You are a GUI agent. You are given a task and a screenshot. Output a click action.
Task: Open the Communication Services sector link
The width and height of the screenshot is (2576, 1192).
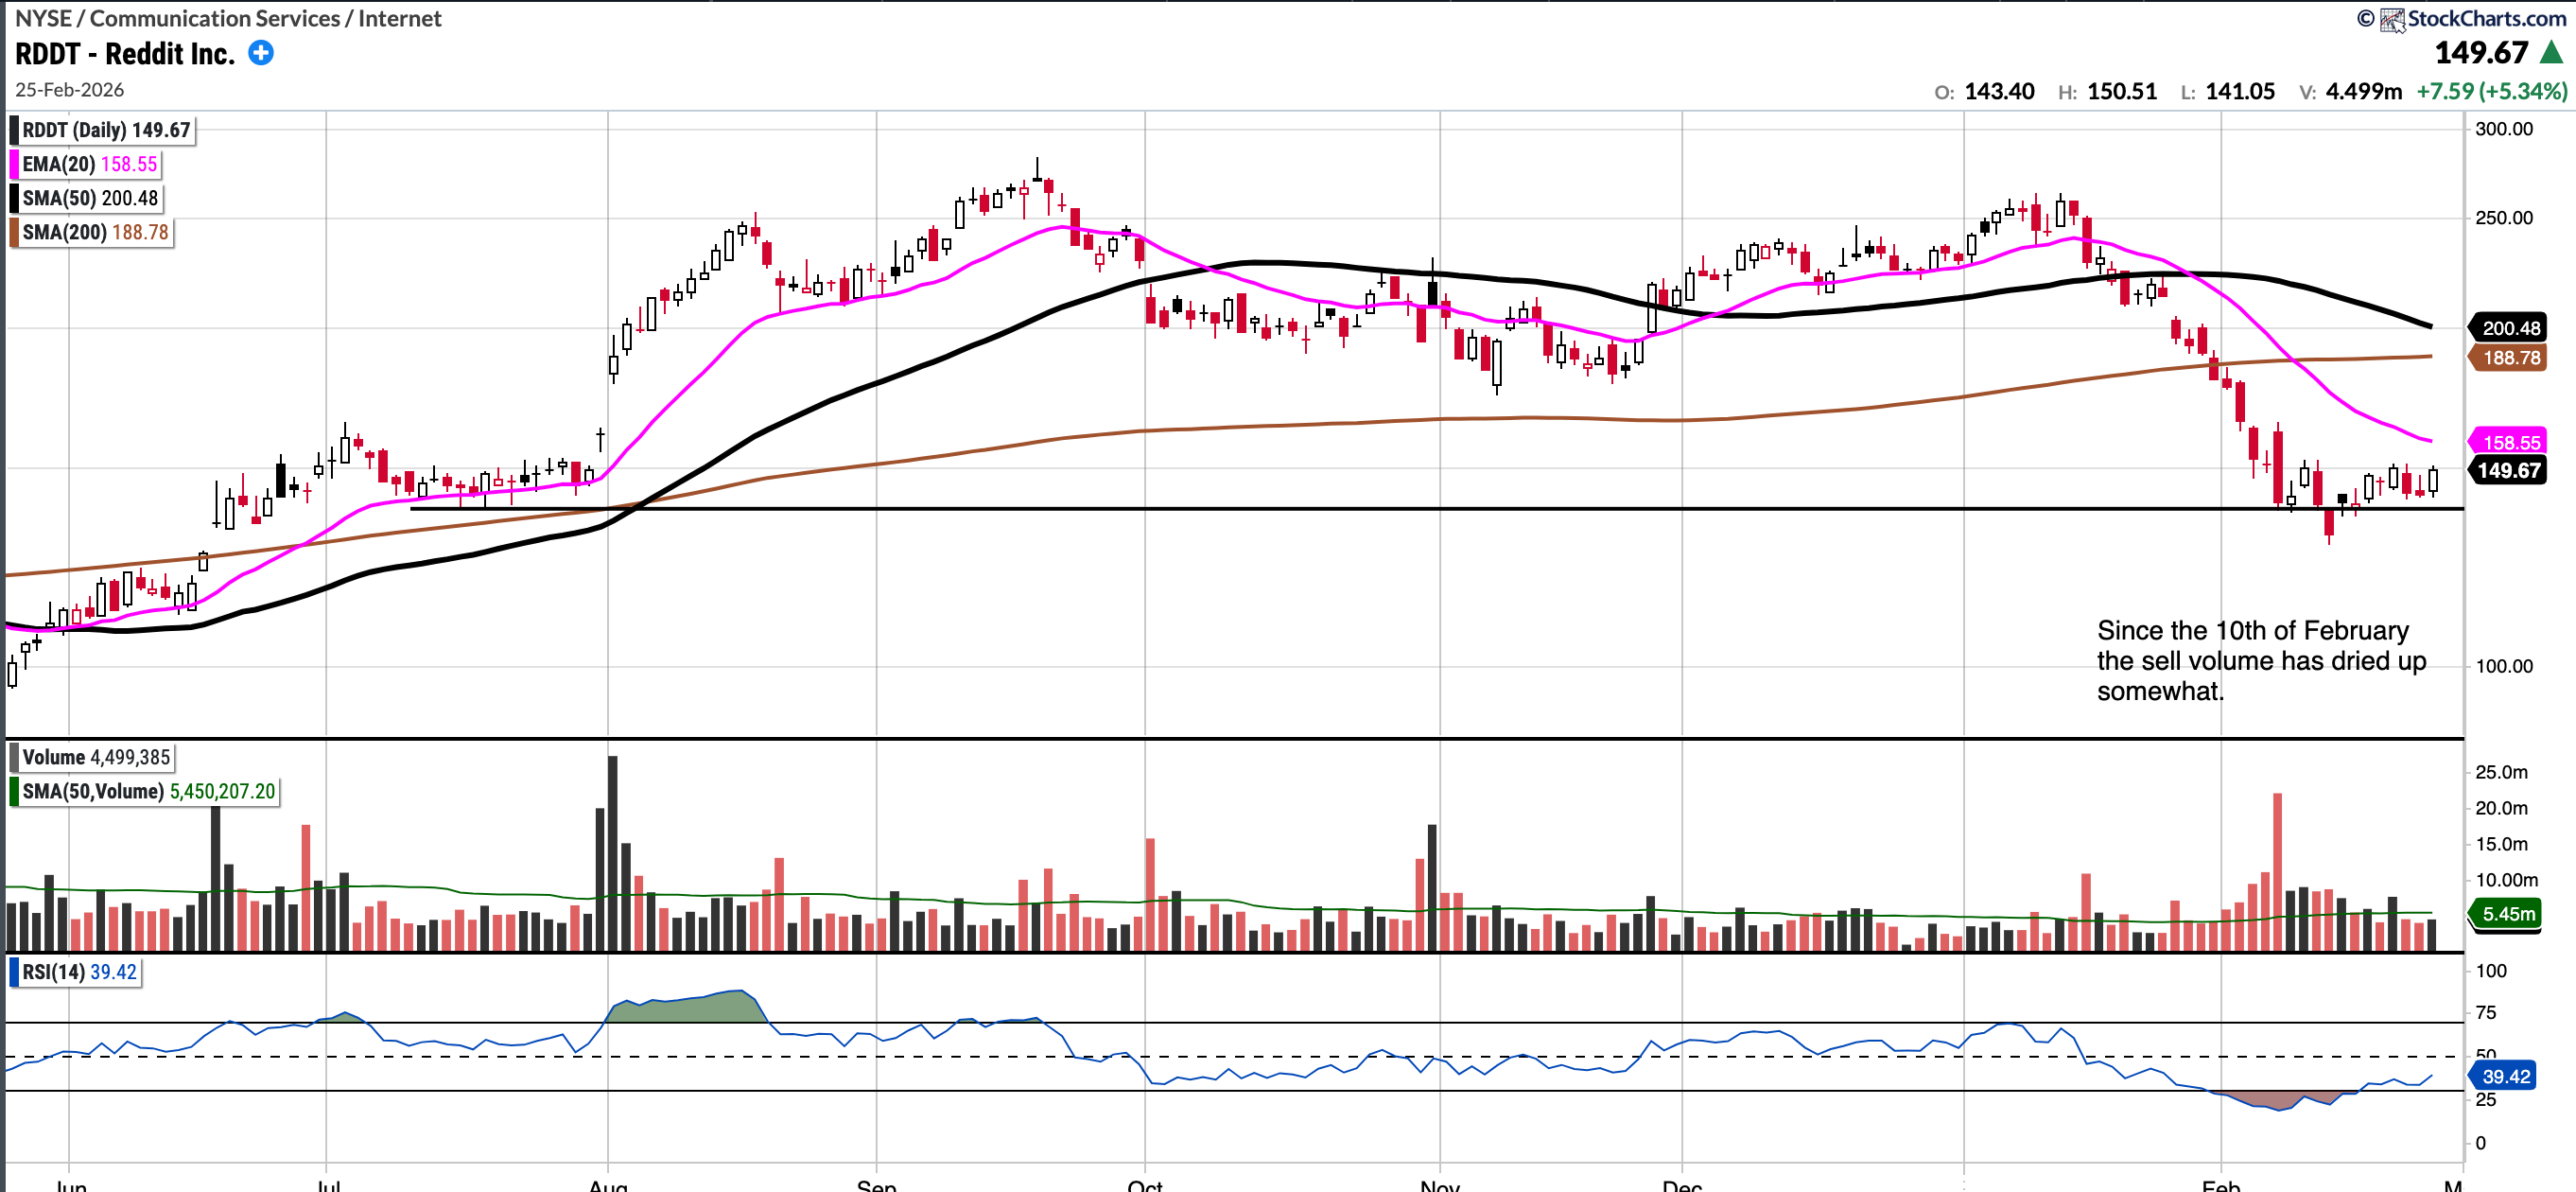click(215, 18)
